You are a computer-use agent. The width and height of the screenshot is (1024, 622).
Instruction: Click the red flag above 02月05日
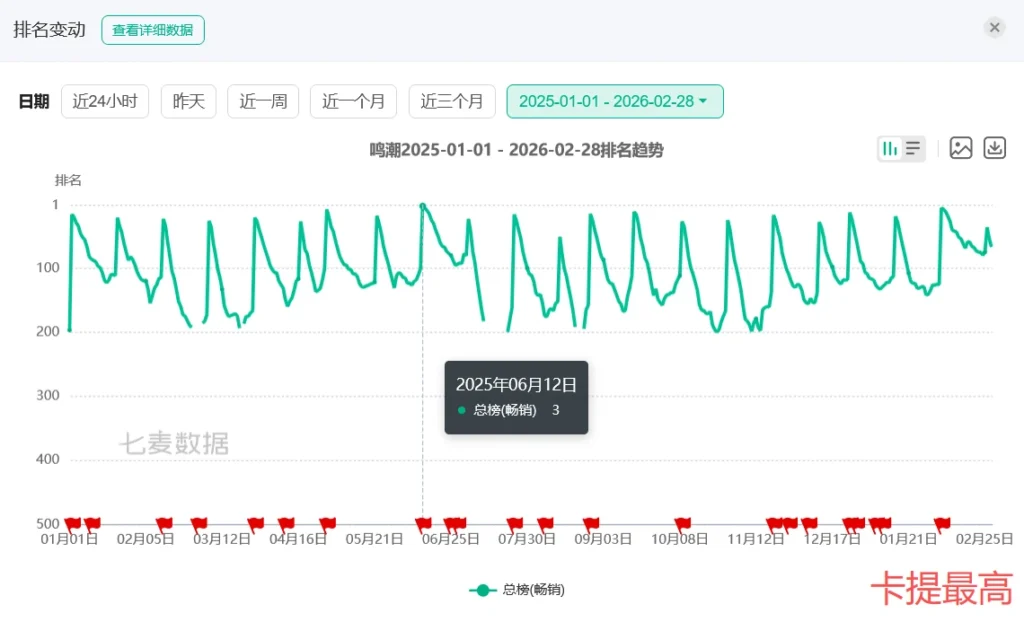coord(164,523)
